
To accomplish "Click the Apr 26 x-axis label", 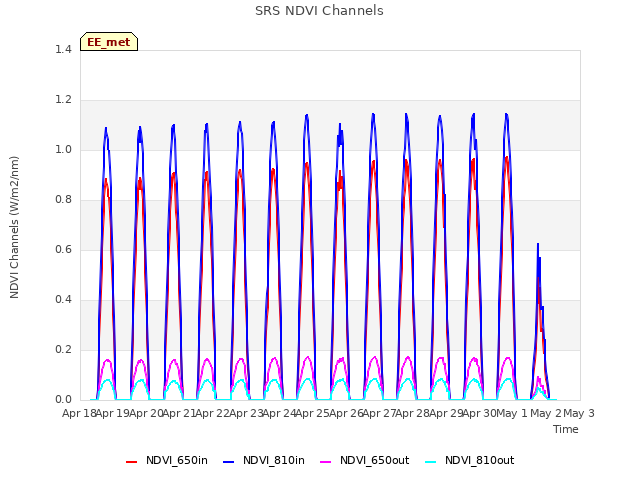I will pyautogui.click(x=346, y=413).
